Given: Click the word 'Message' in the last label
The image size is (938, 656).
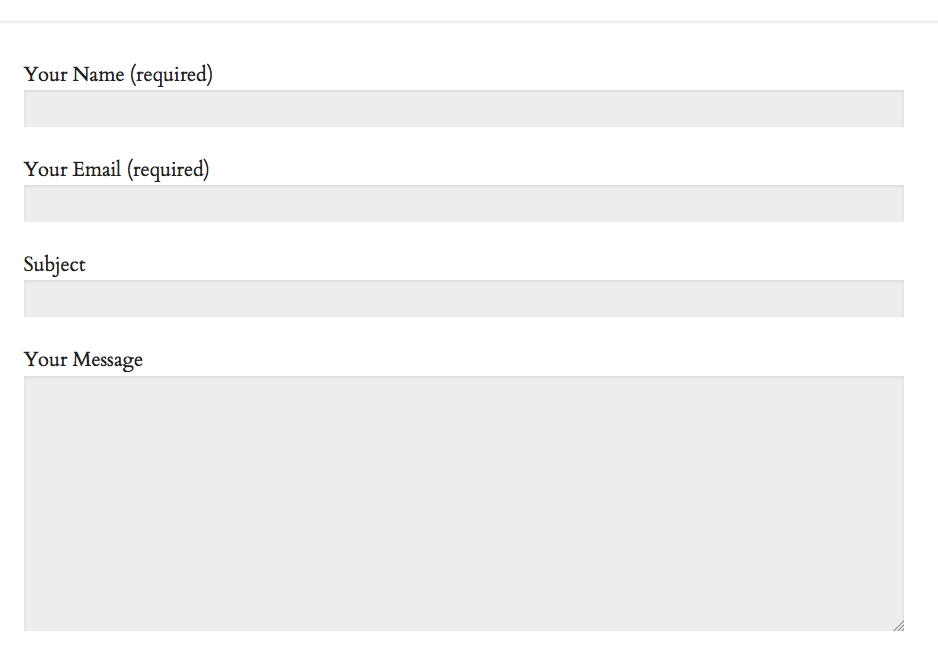Looking at the screenshot, I should 108,361.
